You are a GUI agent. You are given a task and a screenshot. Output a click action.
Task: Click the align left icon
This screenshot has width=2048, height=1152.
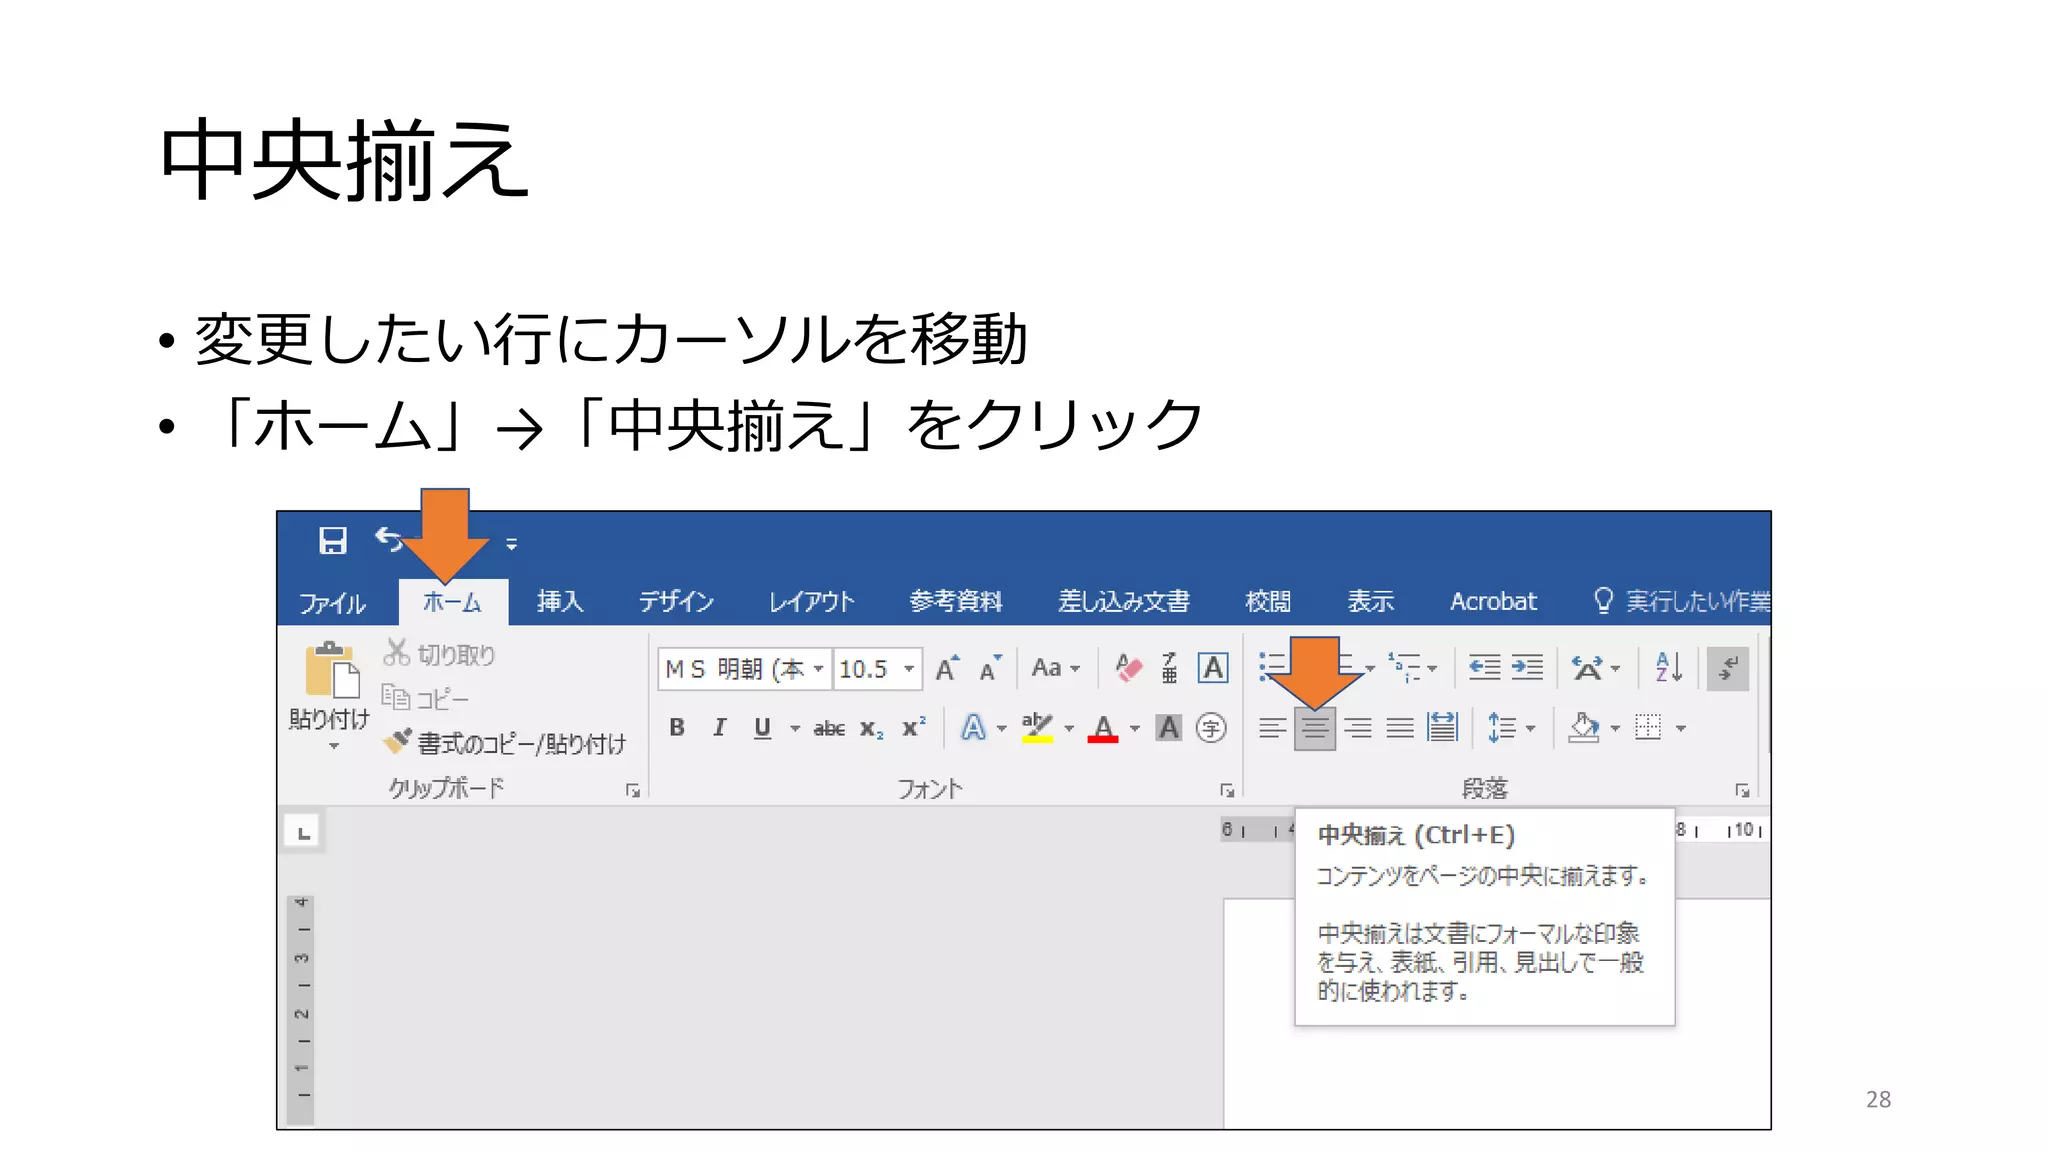click(1272, 728)
